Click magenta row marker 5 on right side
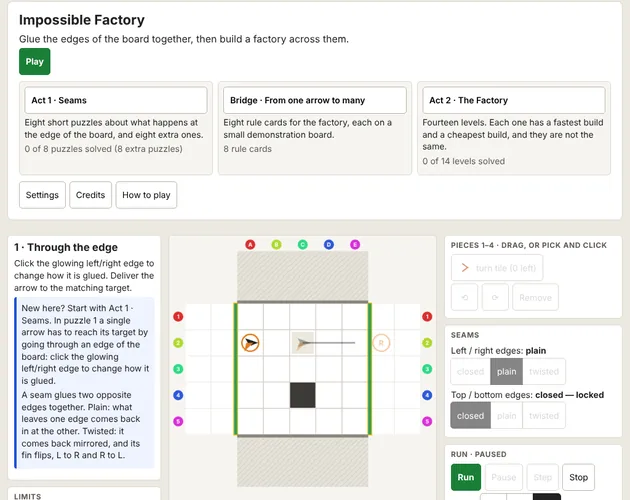Viewport: 630px width, 500px height. 427,421
